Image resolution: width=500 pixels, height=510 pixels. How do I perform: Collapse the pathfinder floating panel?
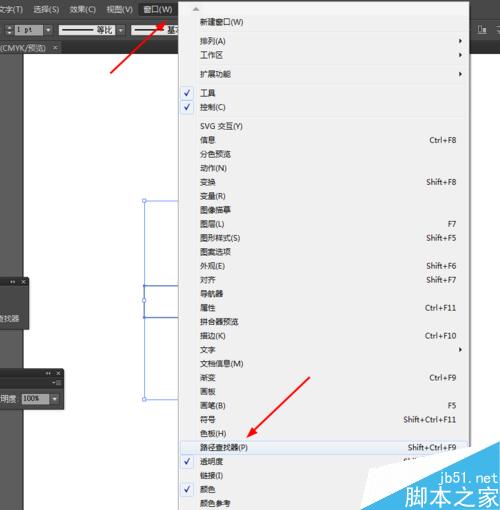click(x=13, y=282)
